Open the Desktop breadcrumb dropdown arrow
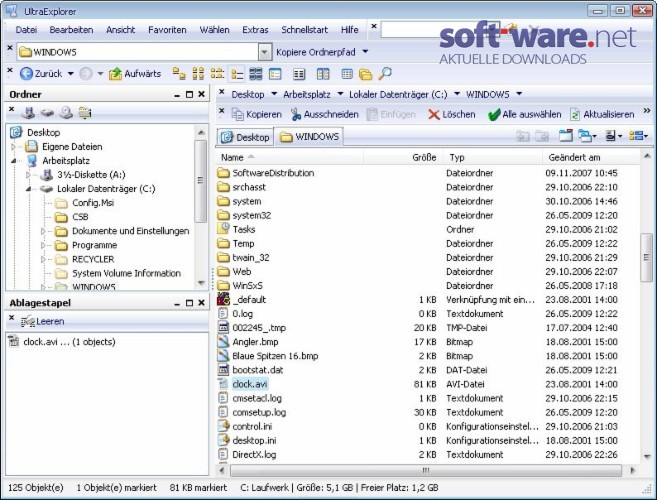 (274, 94)
